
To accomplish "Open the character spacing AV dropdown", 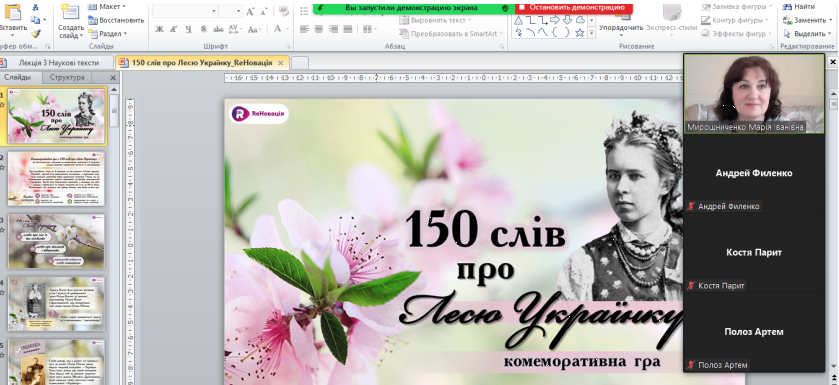I will pos(234,29).
